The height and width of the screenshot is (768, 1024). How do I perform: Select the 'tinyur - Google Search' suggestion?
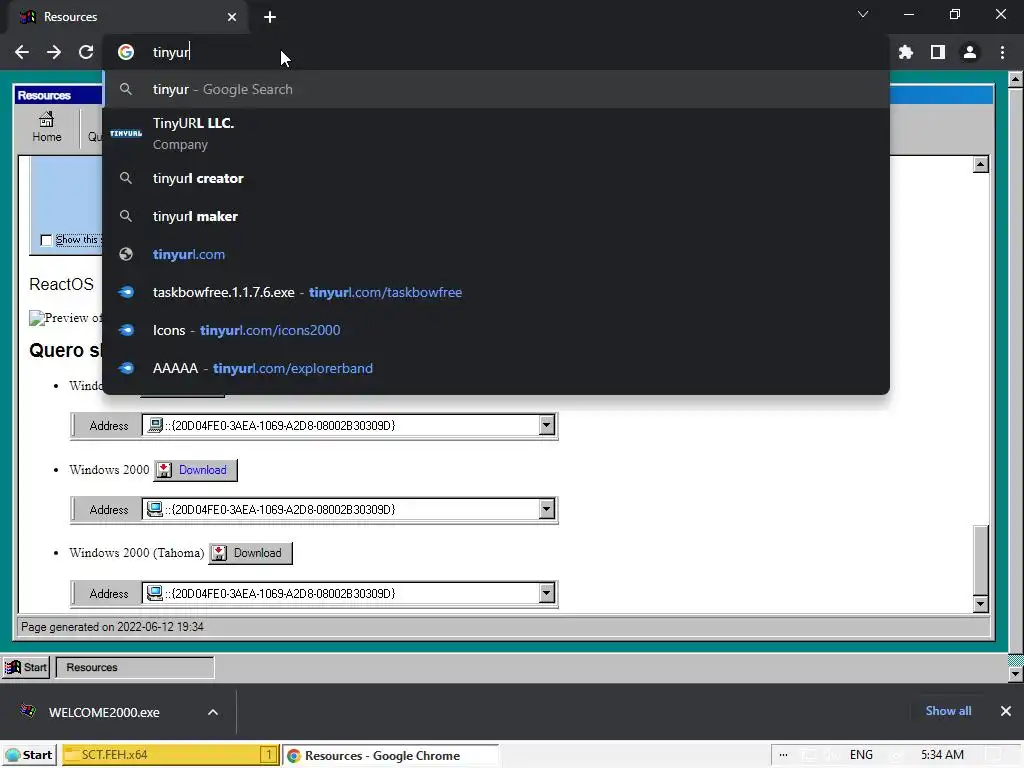(x=496, y=89)
